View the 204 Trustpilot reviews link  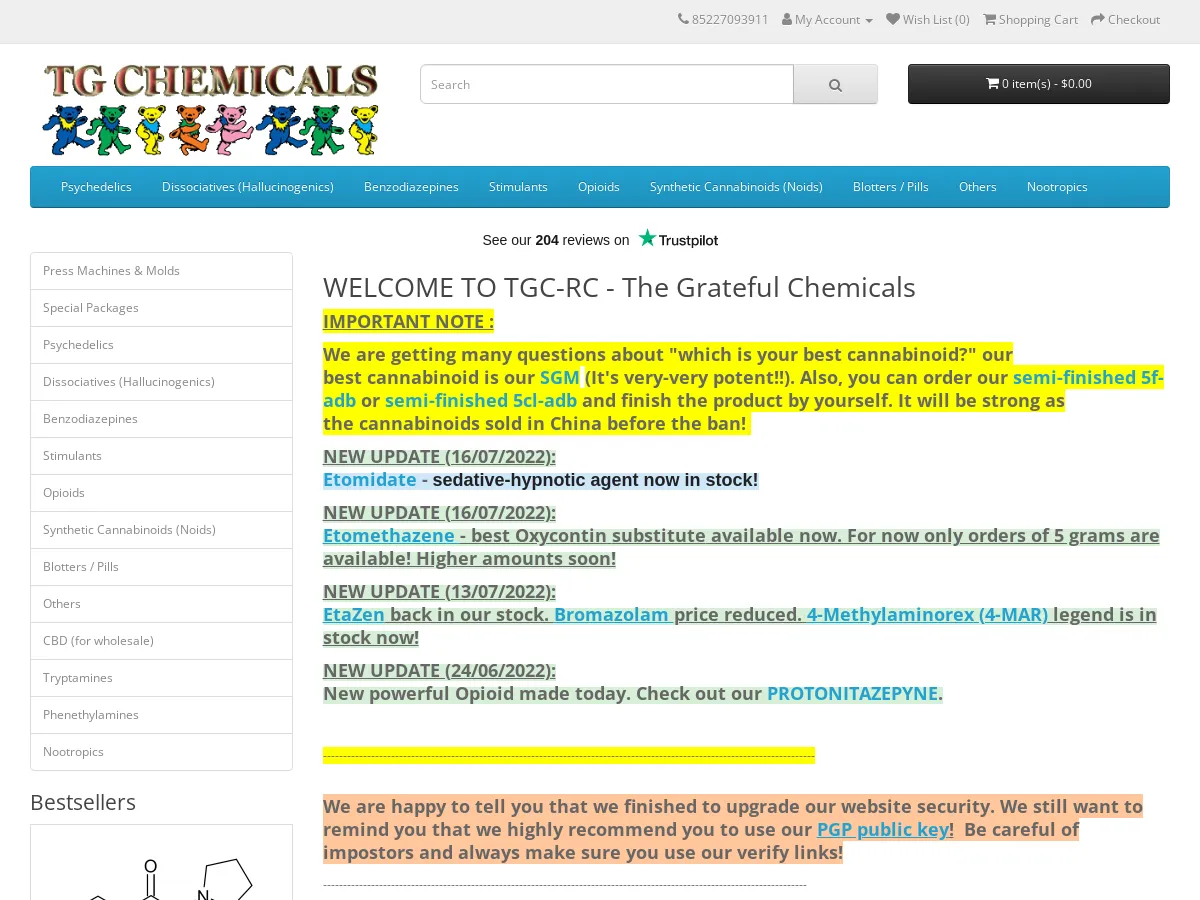[x=547, y=240]
